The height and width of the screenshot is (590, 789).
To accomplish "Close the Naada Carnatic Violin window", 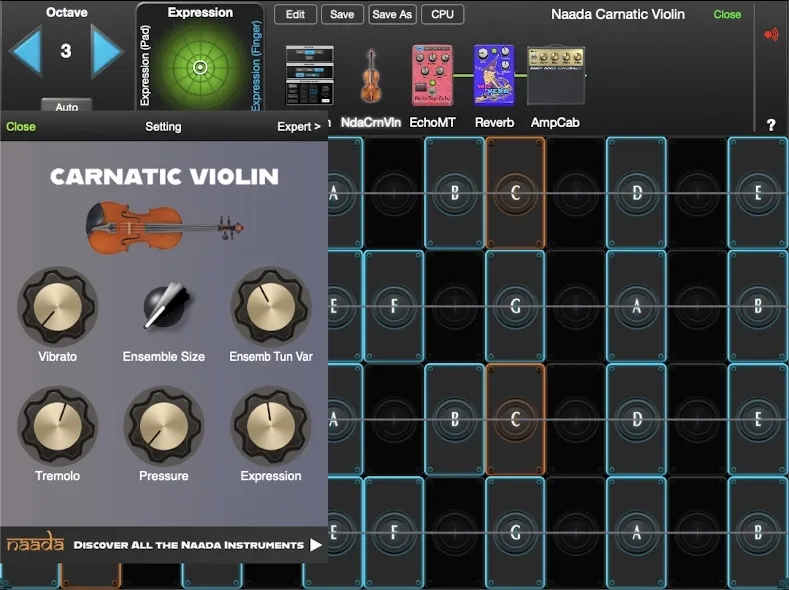I will (727, 15).
